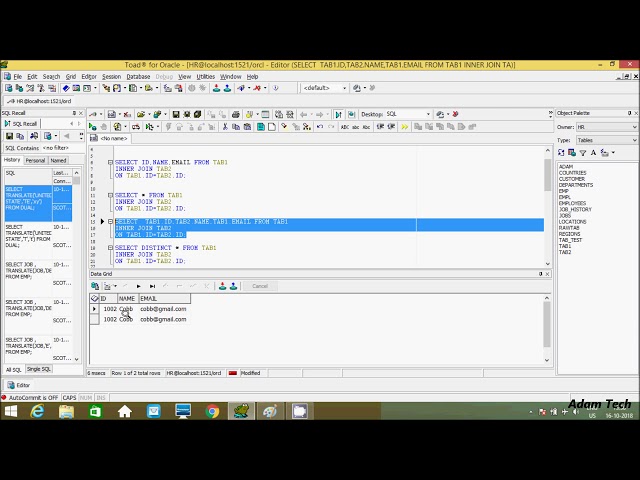Image resolution: width=640 pixels, height=480 pixels.
Task: Select the DEPARTMENTS table in Object Palette
Action: pos(576,185)
